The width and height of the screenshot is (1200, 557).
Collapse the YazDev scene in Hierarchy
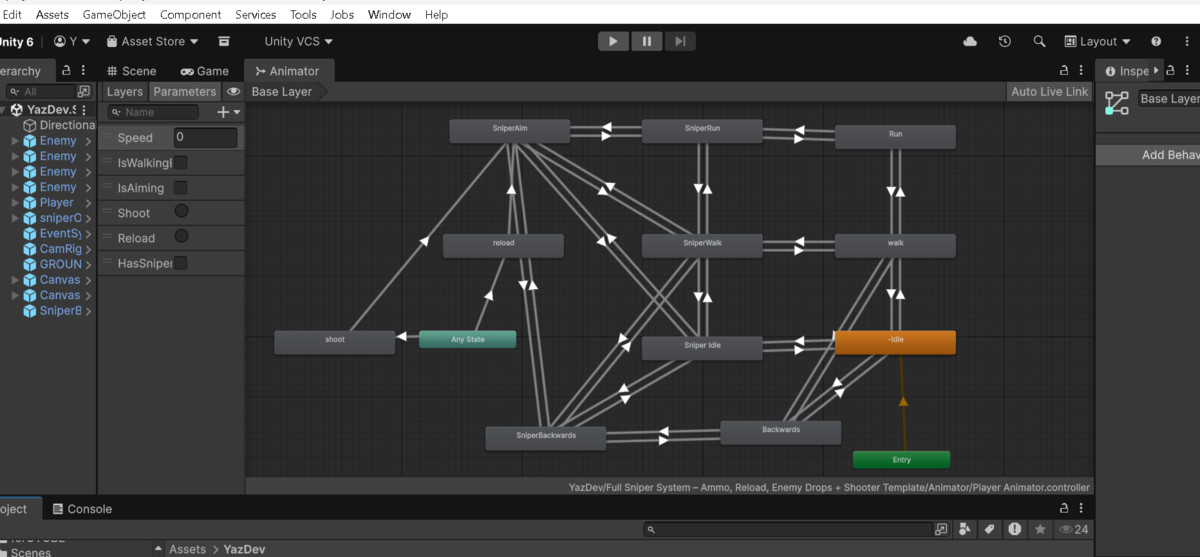pos(5,110)
